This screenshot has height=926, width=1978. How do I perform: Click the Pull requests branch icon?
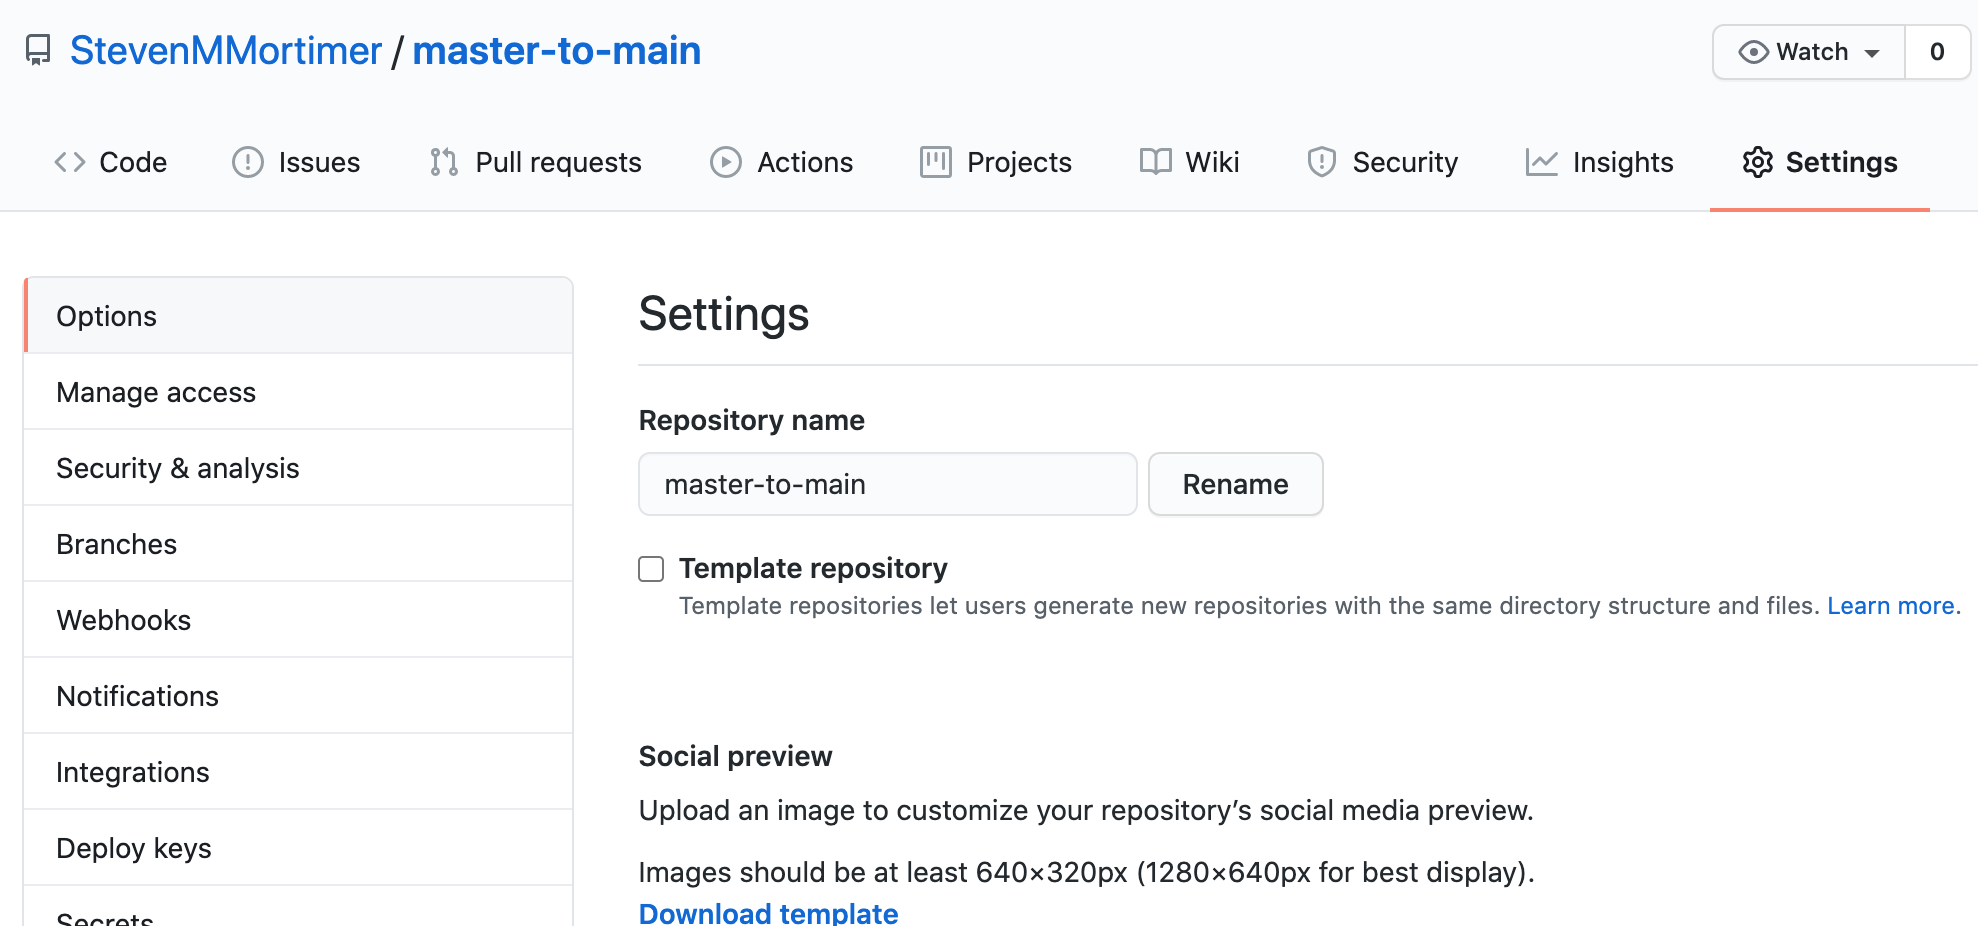click(x=444, y=162)
